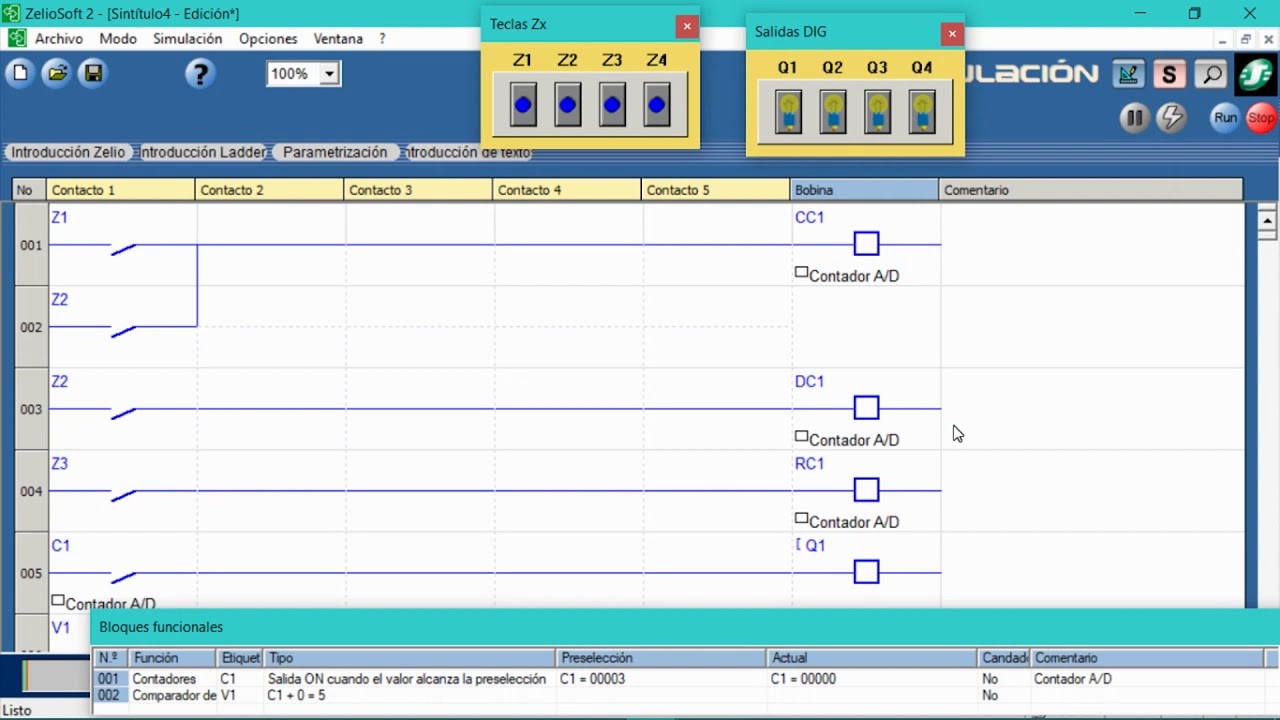This screenshot has width=1280, height=720.
Task: Click the ZelioSoft application icon in menu bar
Action: point(17,39)
